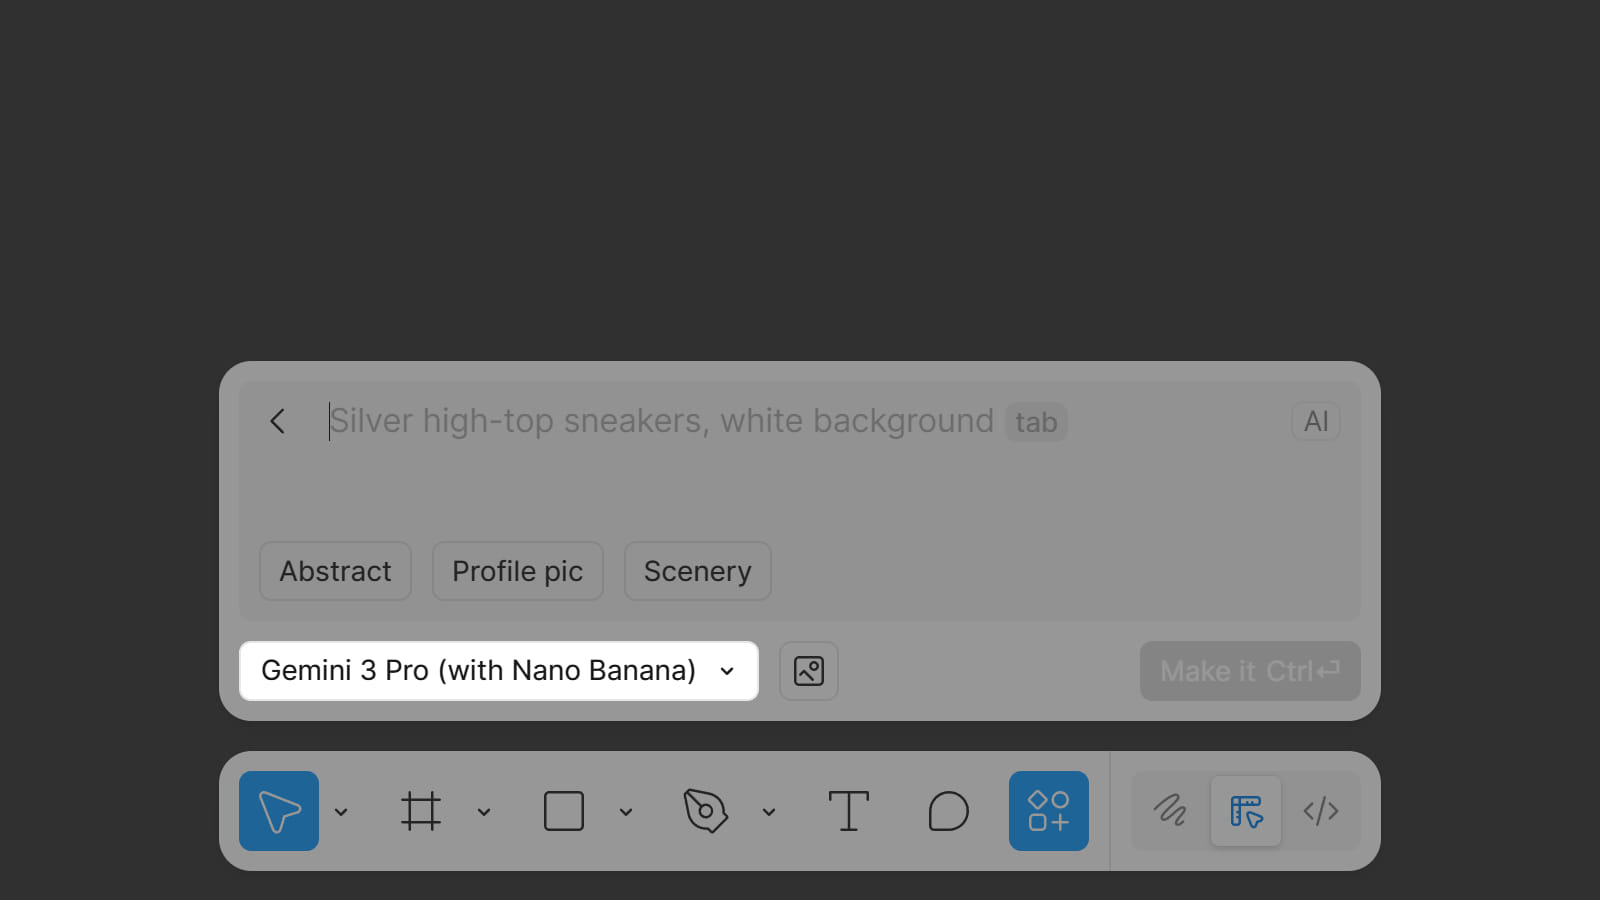Select the Comment tool
Image resolution: width=1600 pixels, height=900 pixels.
click(948, 811)
